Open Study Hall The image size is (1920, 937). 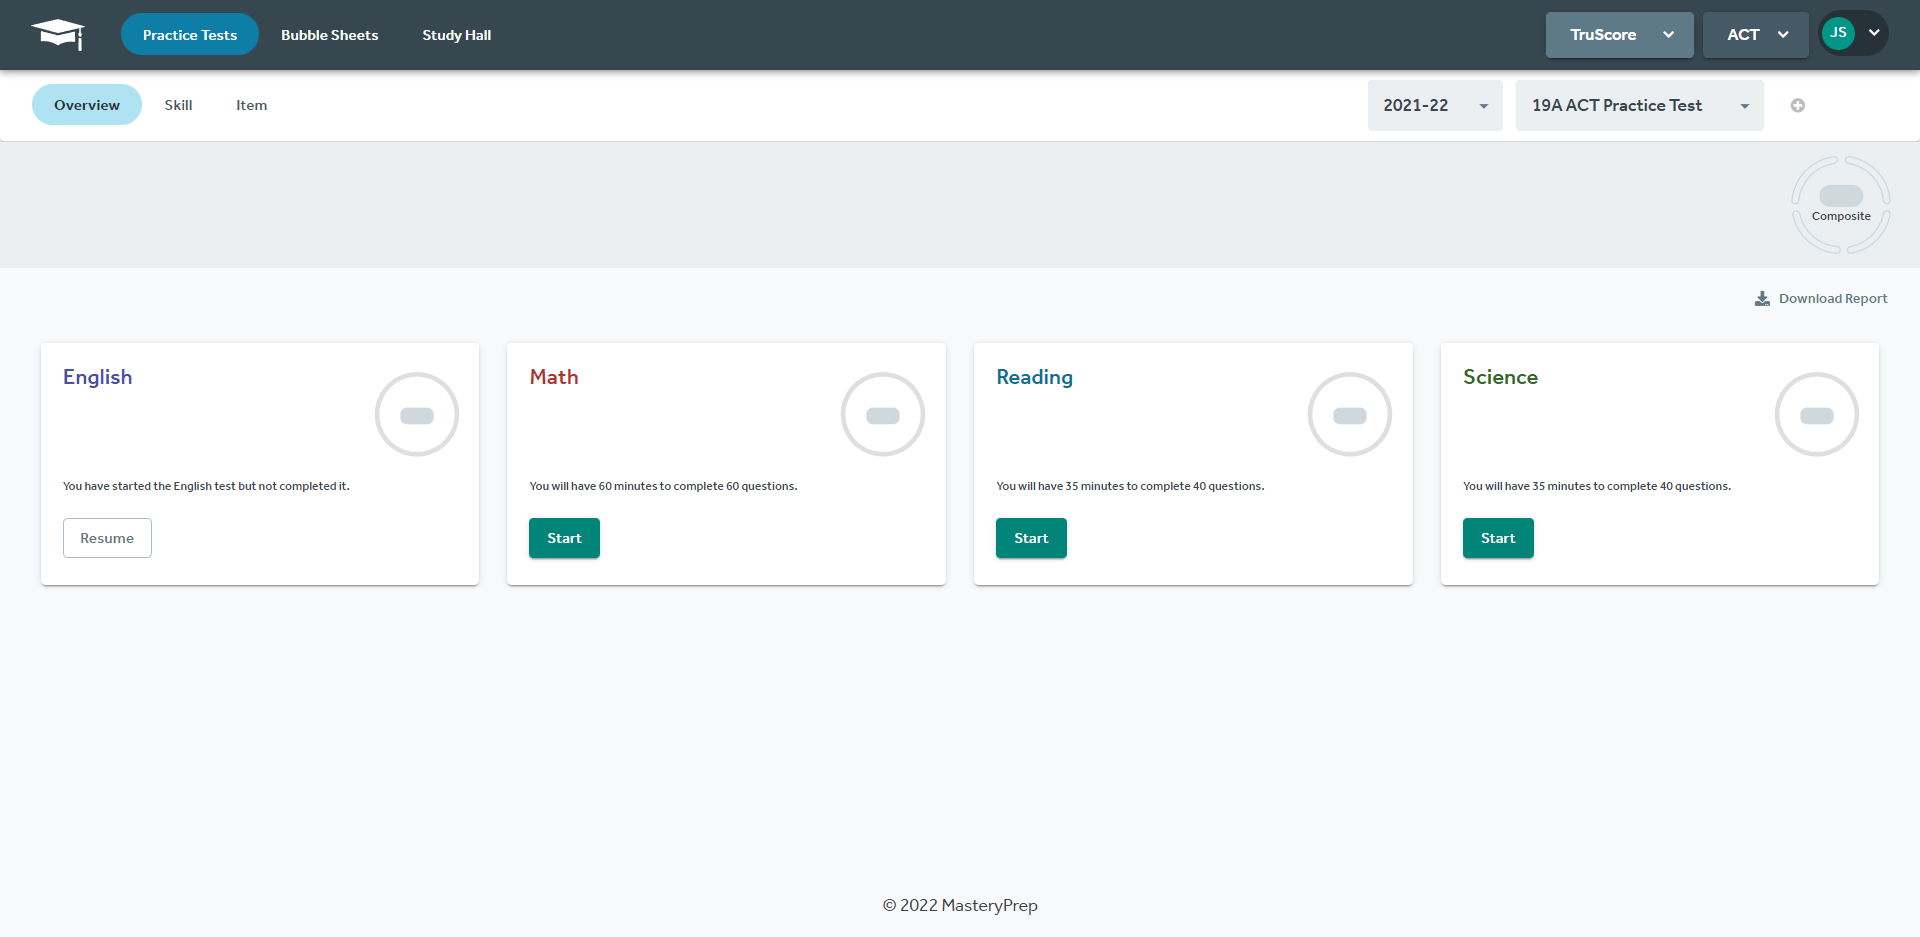(x=456, y=34)
